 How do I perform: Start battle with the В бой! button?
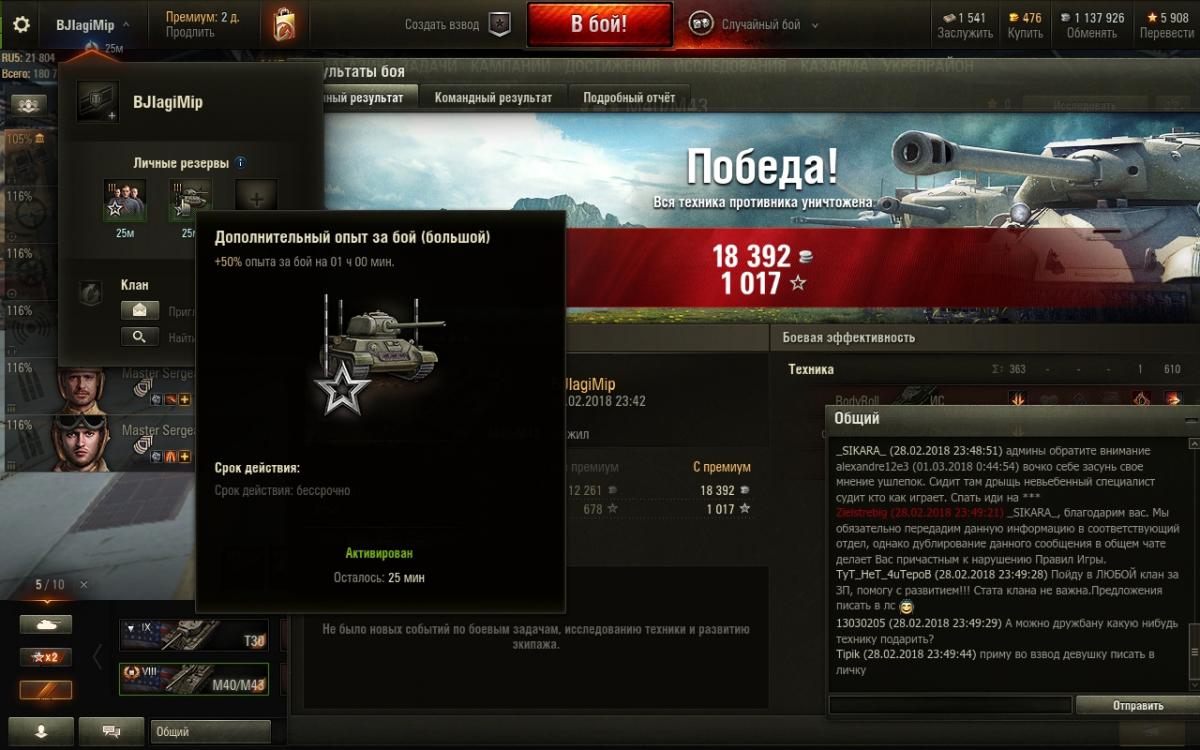pos(599,25)
